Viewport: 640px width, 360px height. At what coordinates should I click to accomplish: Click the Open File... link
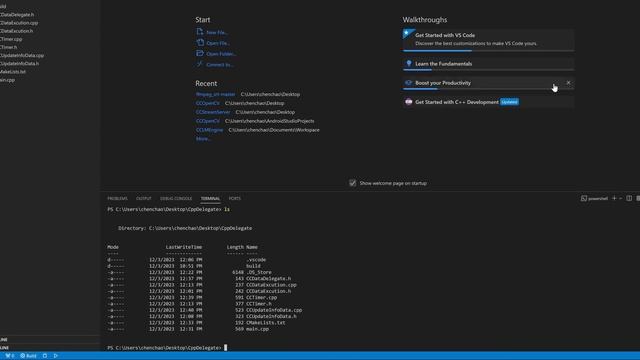click(x=218, y=43)
